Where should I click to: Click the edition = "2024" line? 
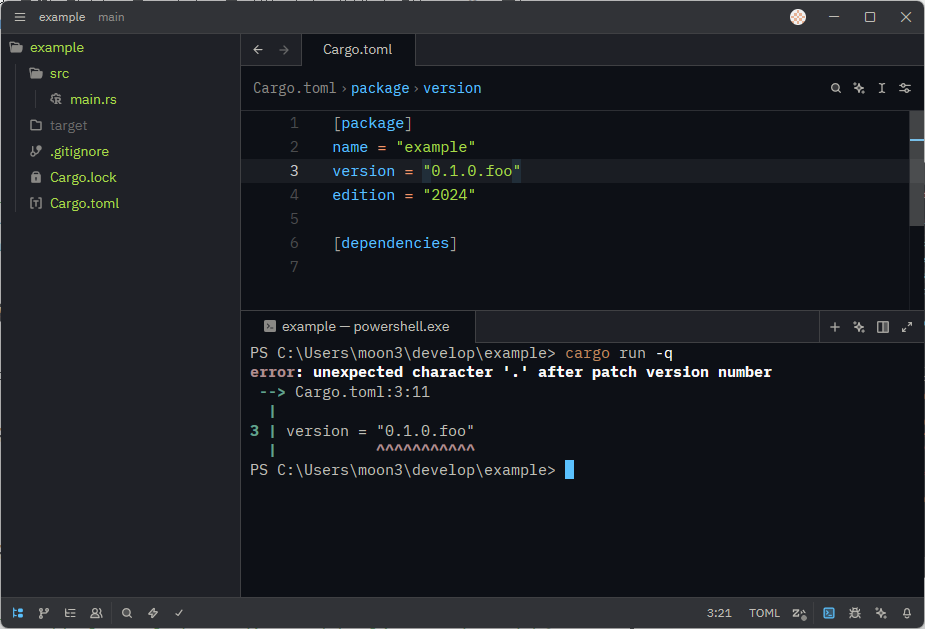[x=404, y=195]
